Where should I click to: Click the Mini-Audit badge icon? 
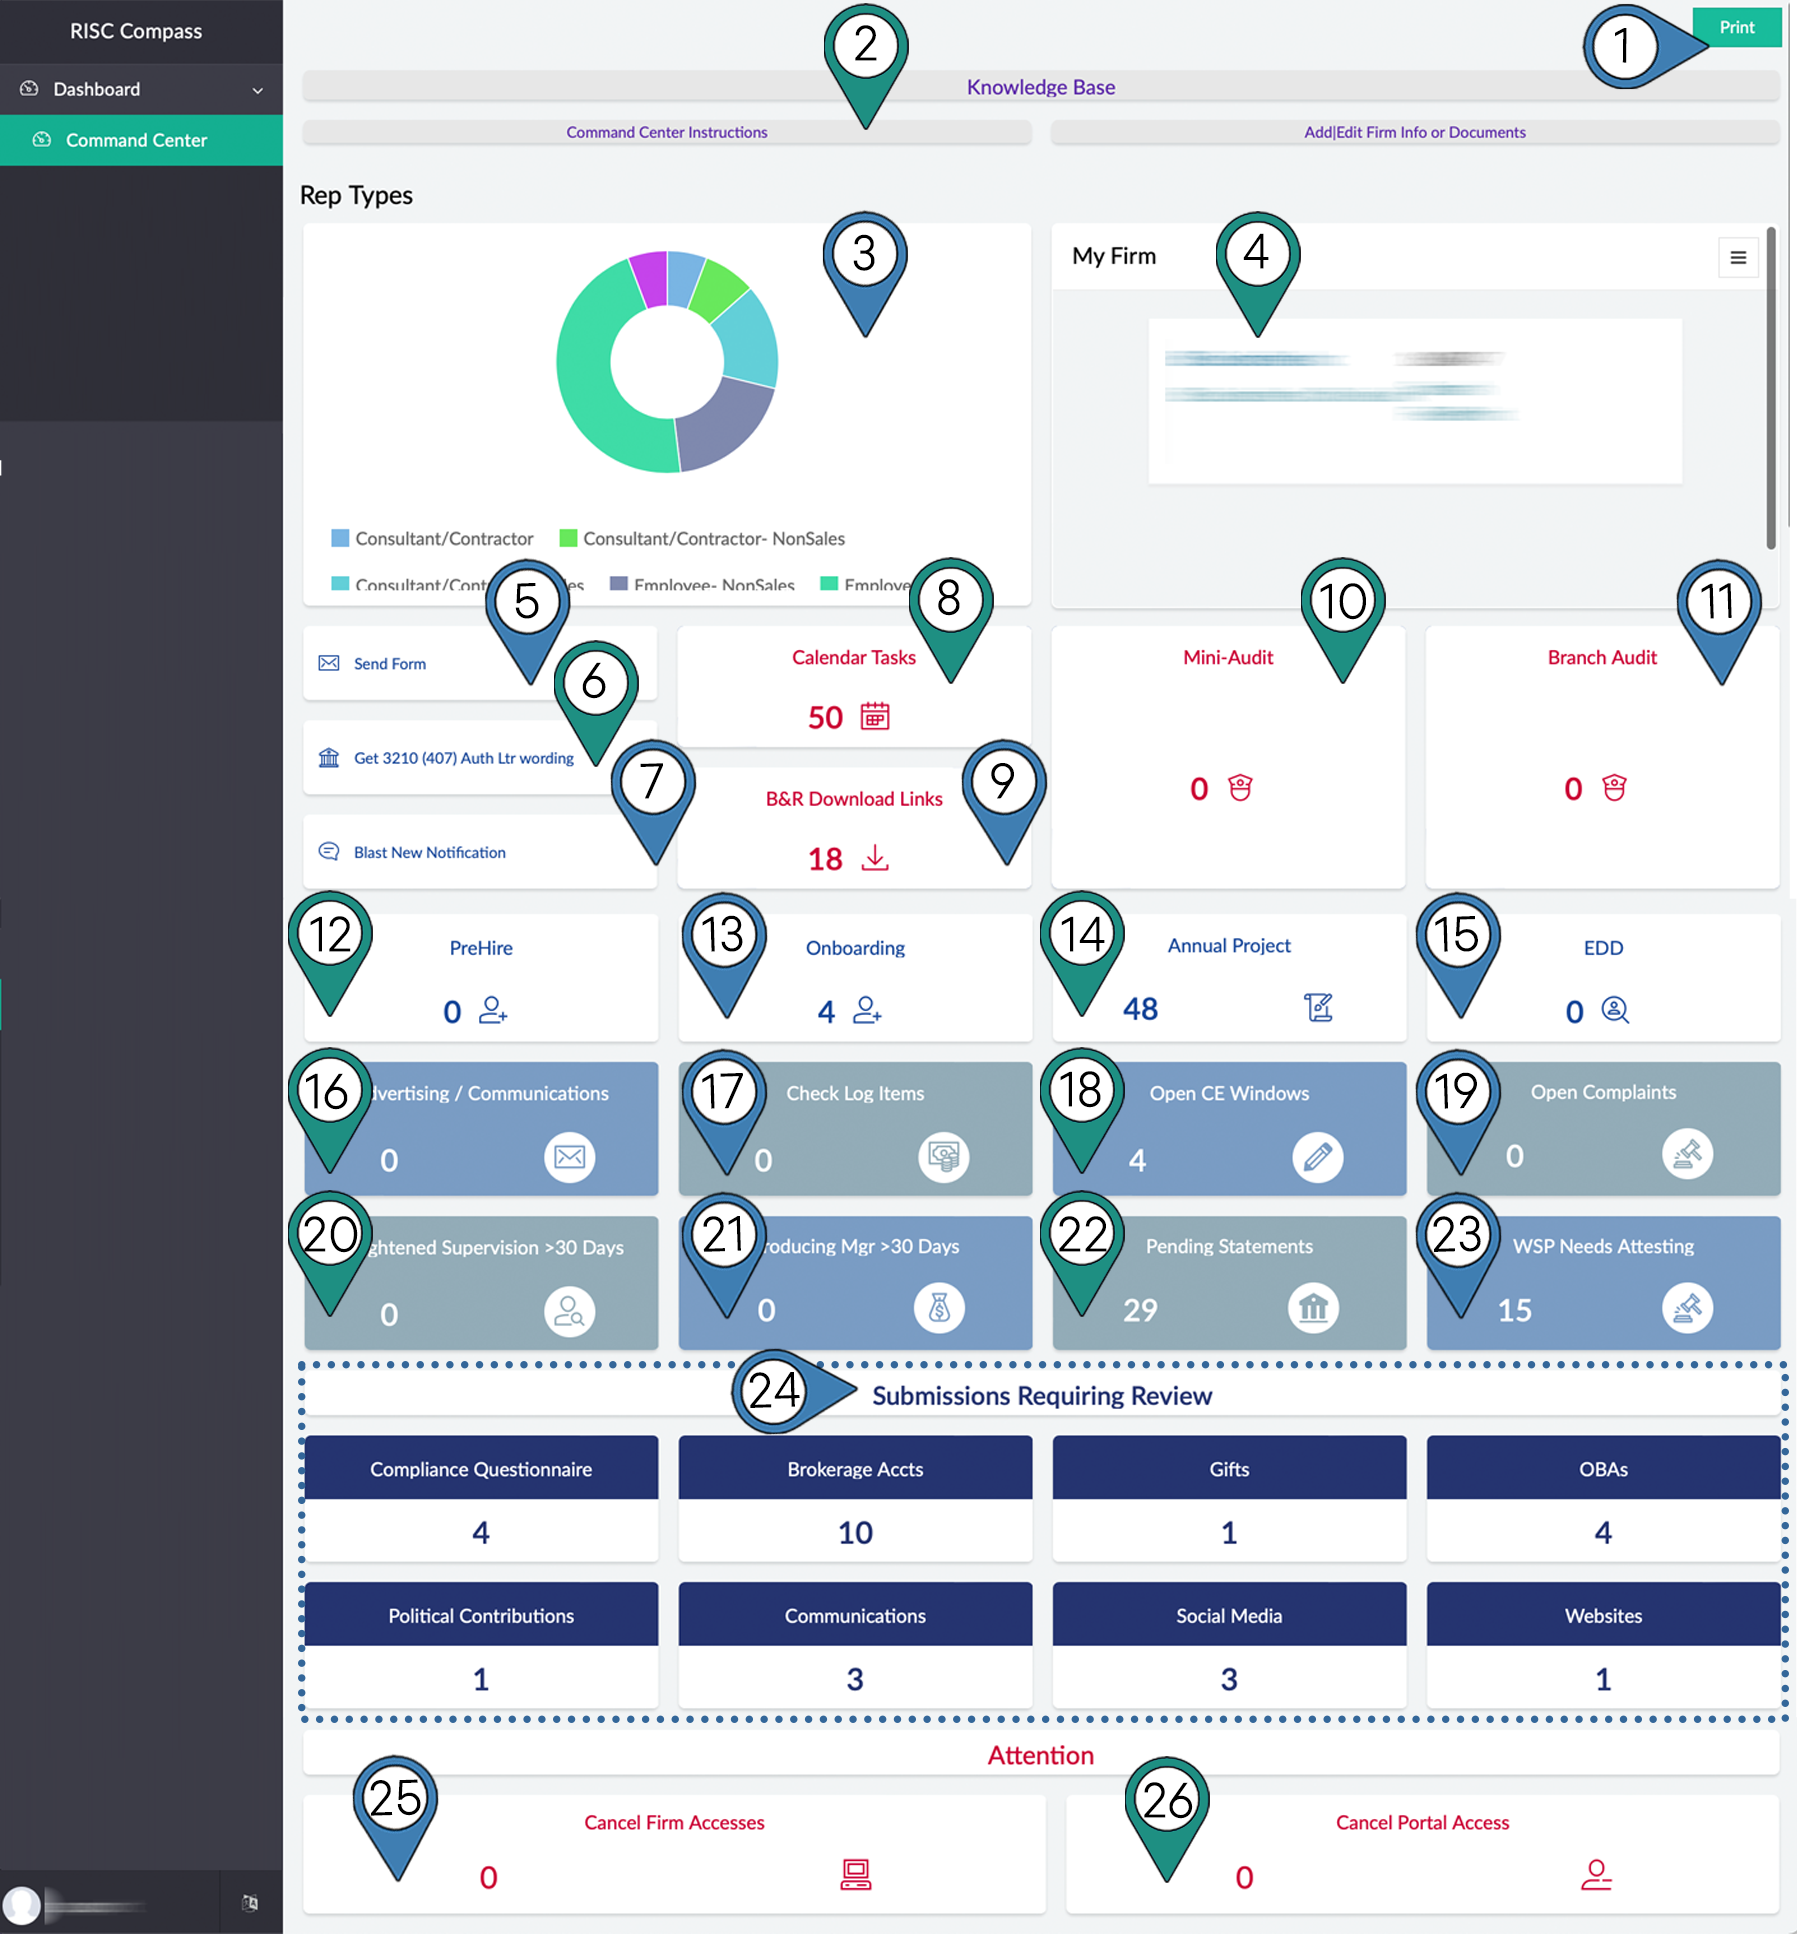pos(1240,788)
